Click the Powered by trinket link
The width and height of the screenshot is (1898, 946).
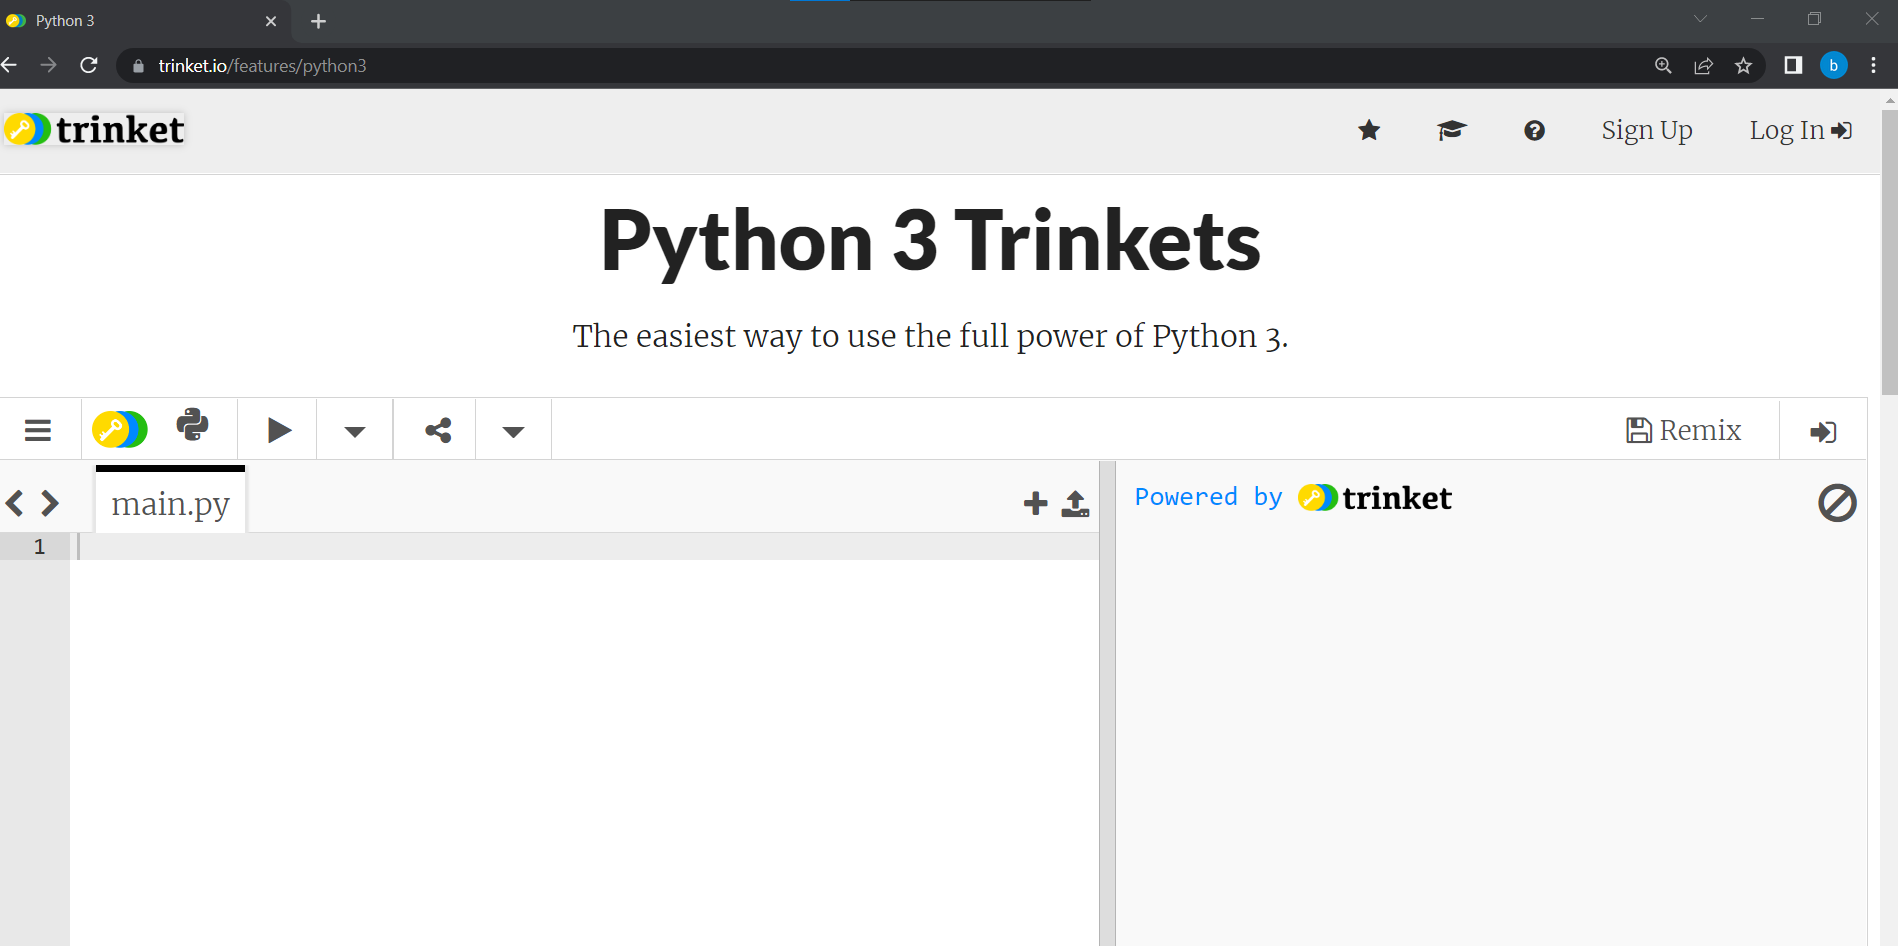tap(1291, 497)
